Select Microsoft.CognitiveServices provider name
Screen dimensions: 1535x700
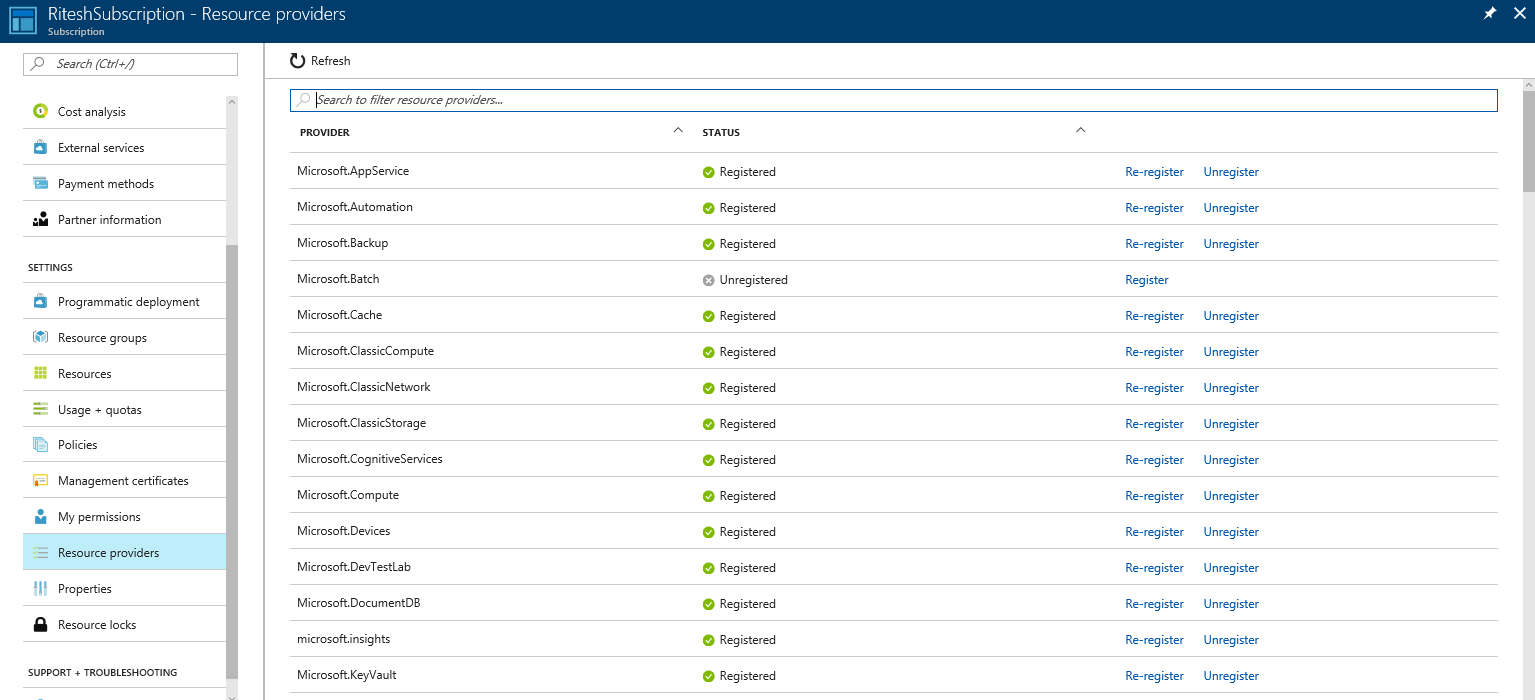point(370,459)
